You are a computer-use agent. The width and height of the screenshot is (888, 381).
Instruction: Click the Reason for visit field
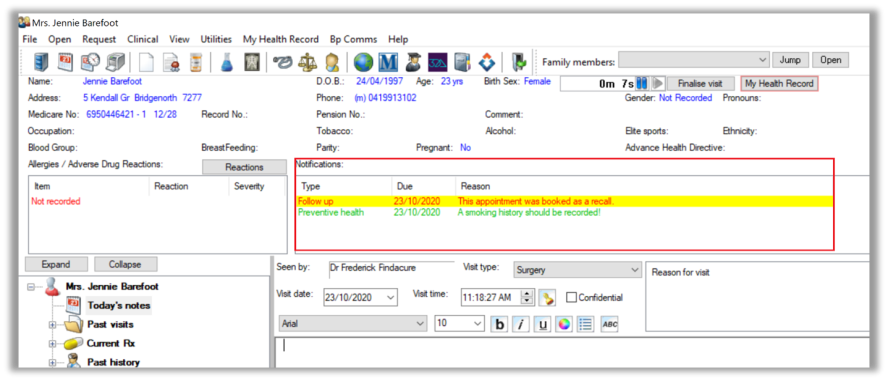point(757,296)
